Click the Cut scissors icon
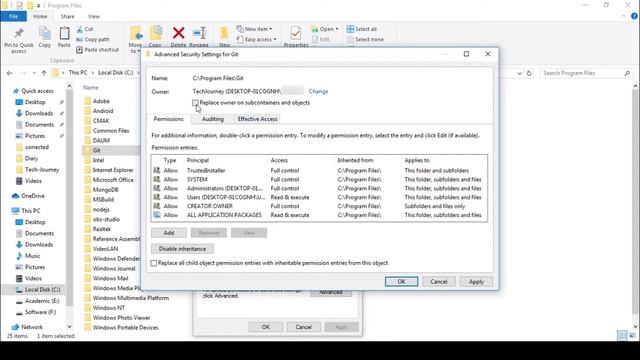The height and width of the screenshot is (360, 640). (x=80, y=29)
